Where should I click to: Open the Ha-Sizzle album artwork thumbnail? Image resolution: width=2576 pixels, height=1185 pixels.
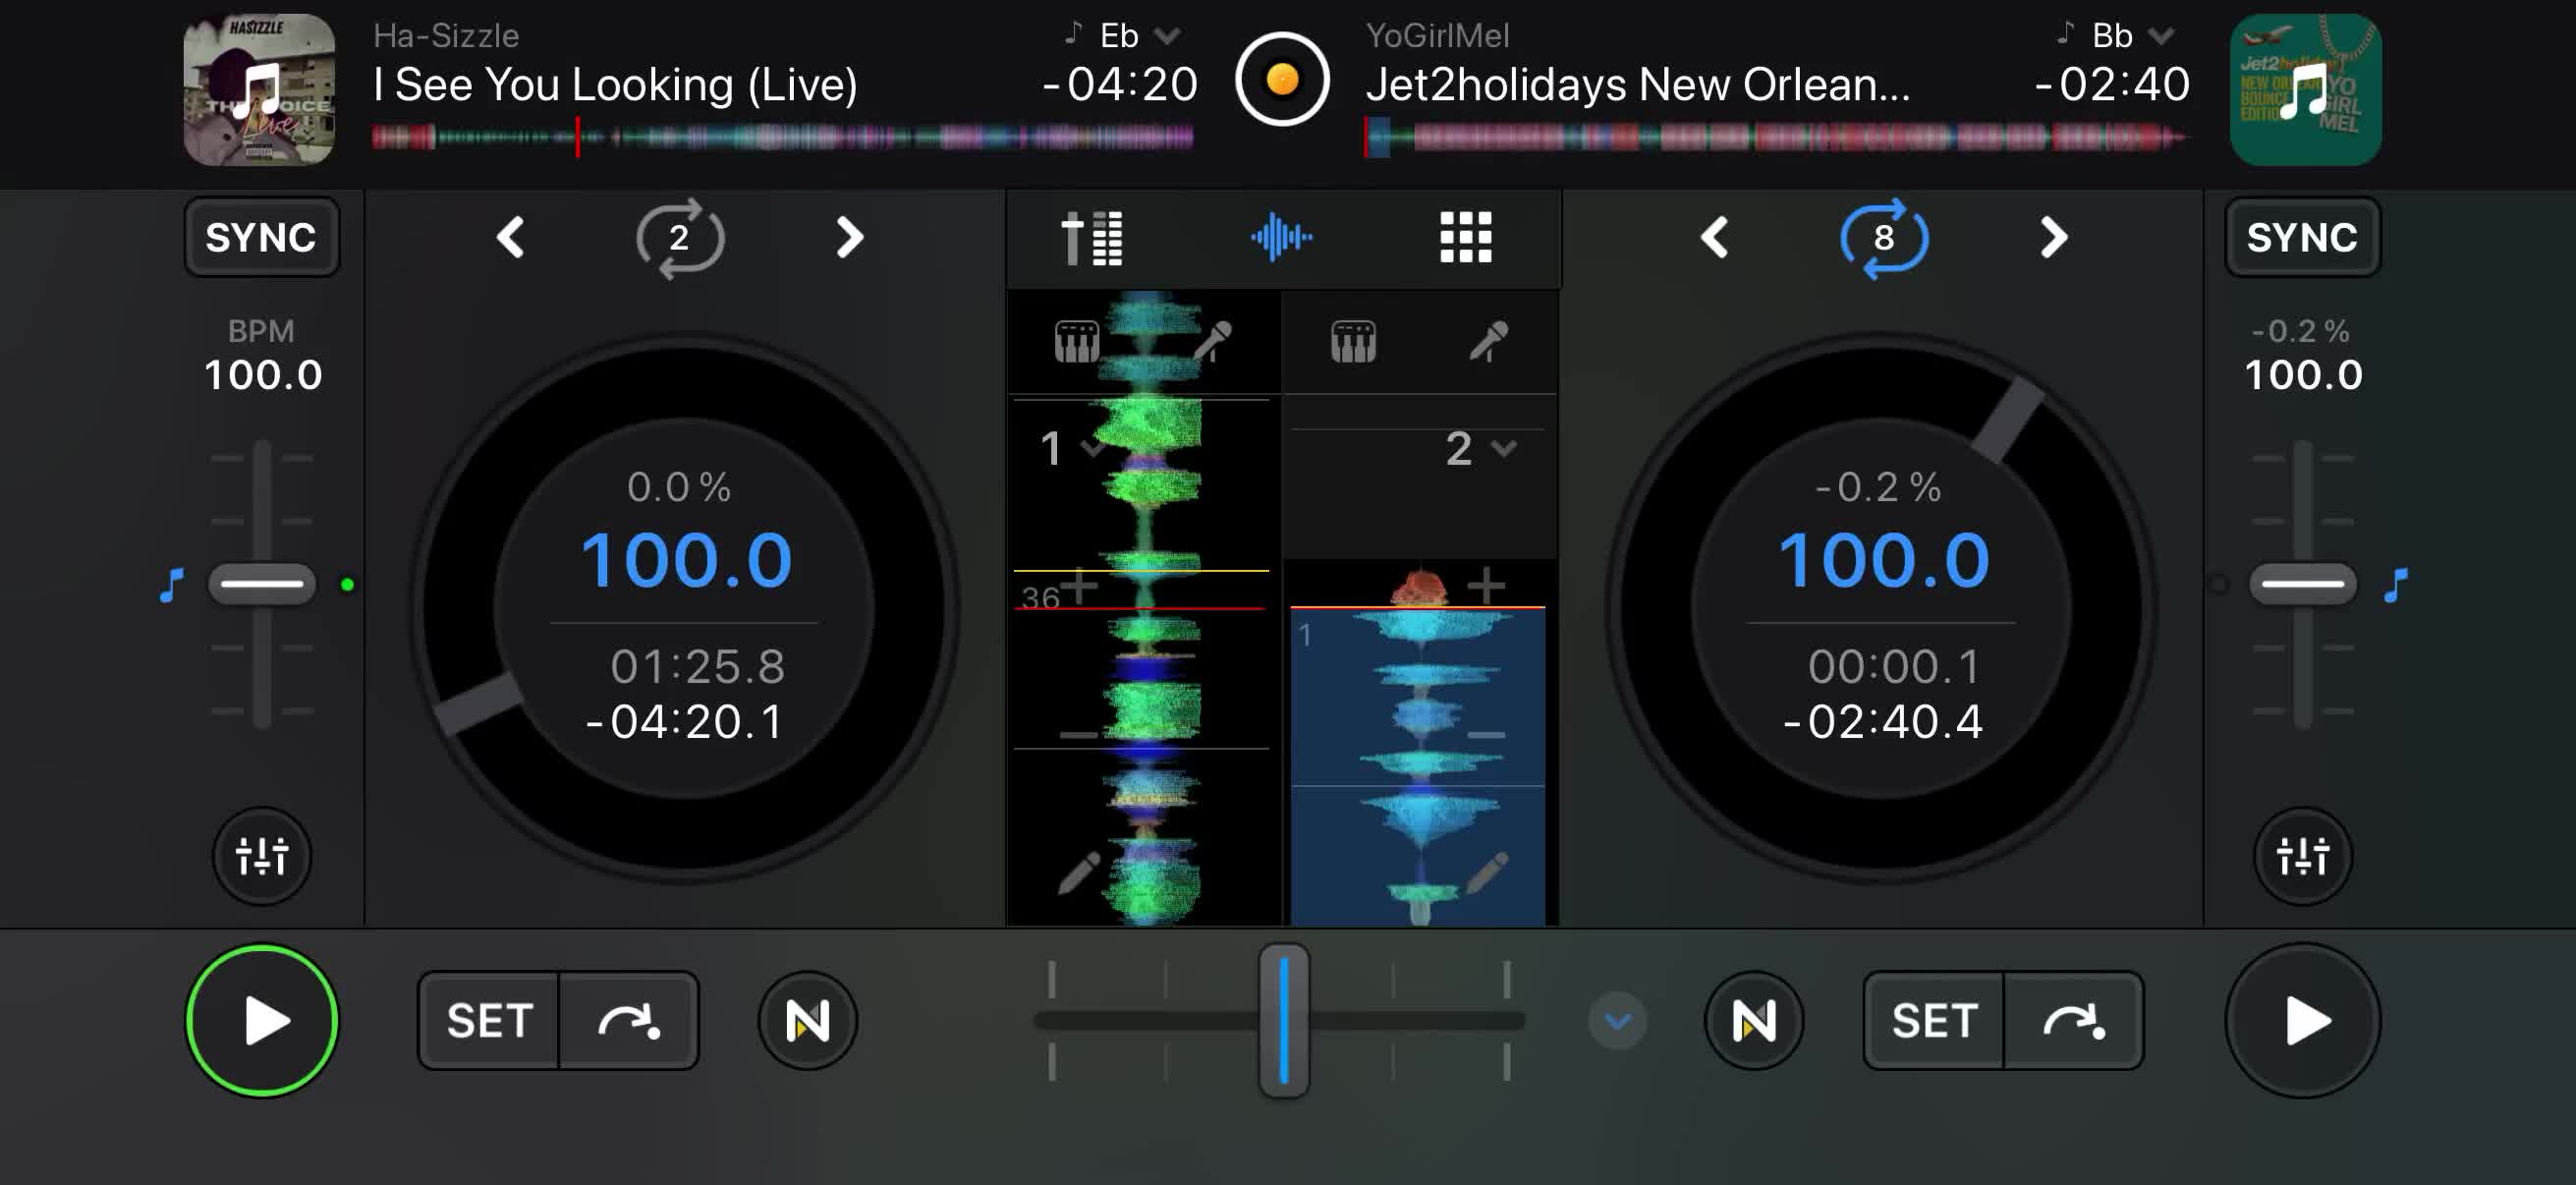point(259,88)
